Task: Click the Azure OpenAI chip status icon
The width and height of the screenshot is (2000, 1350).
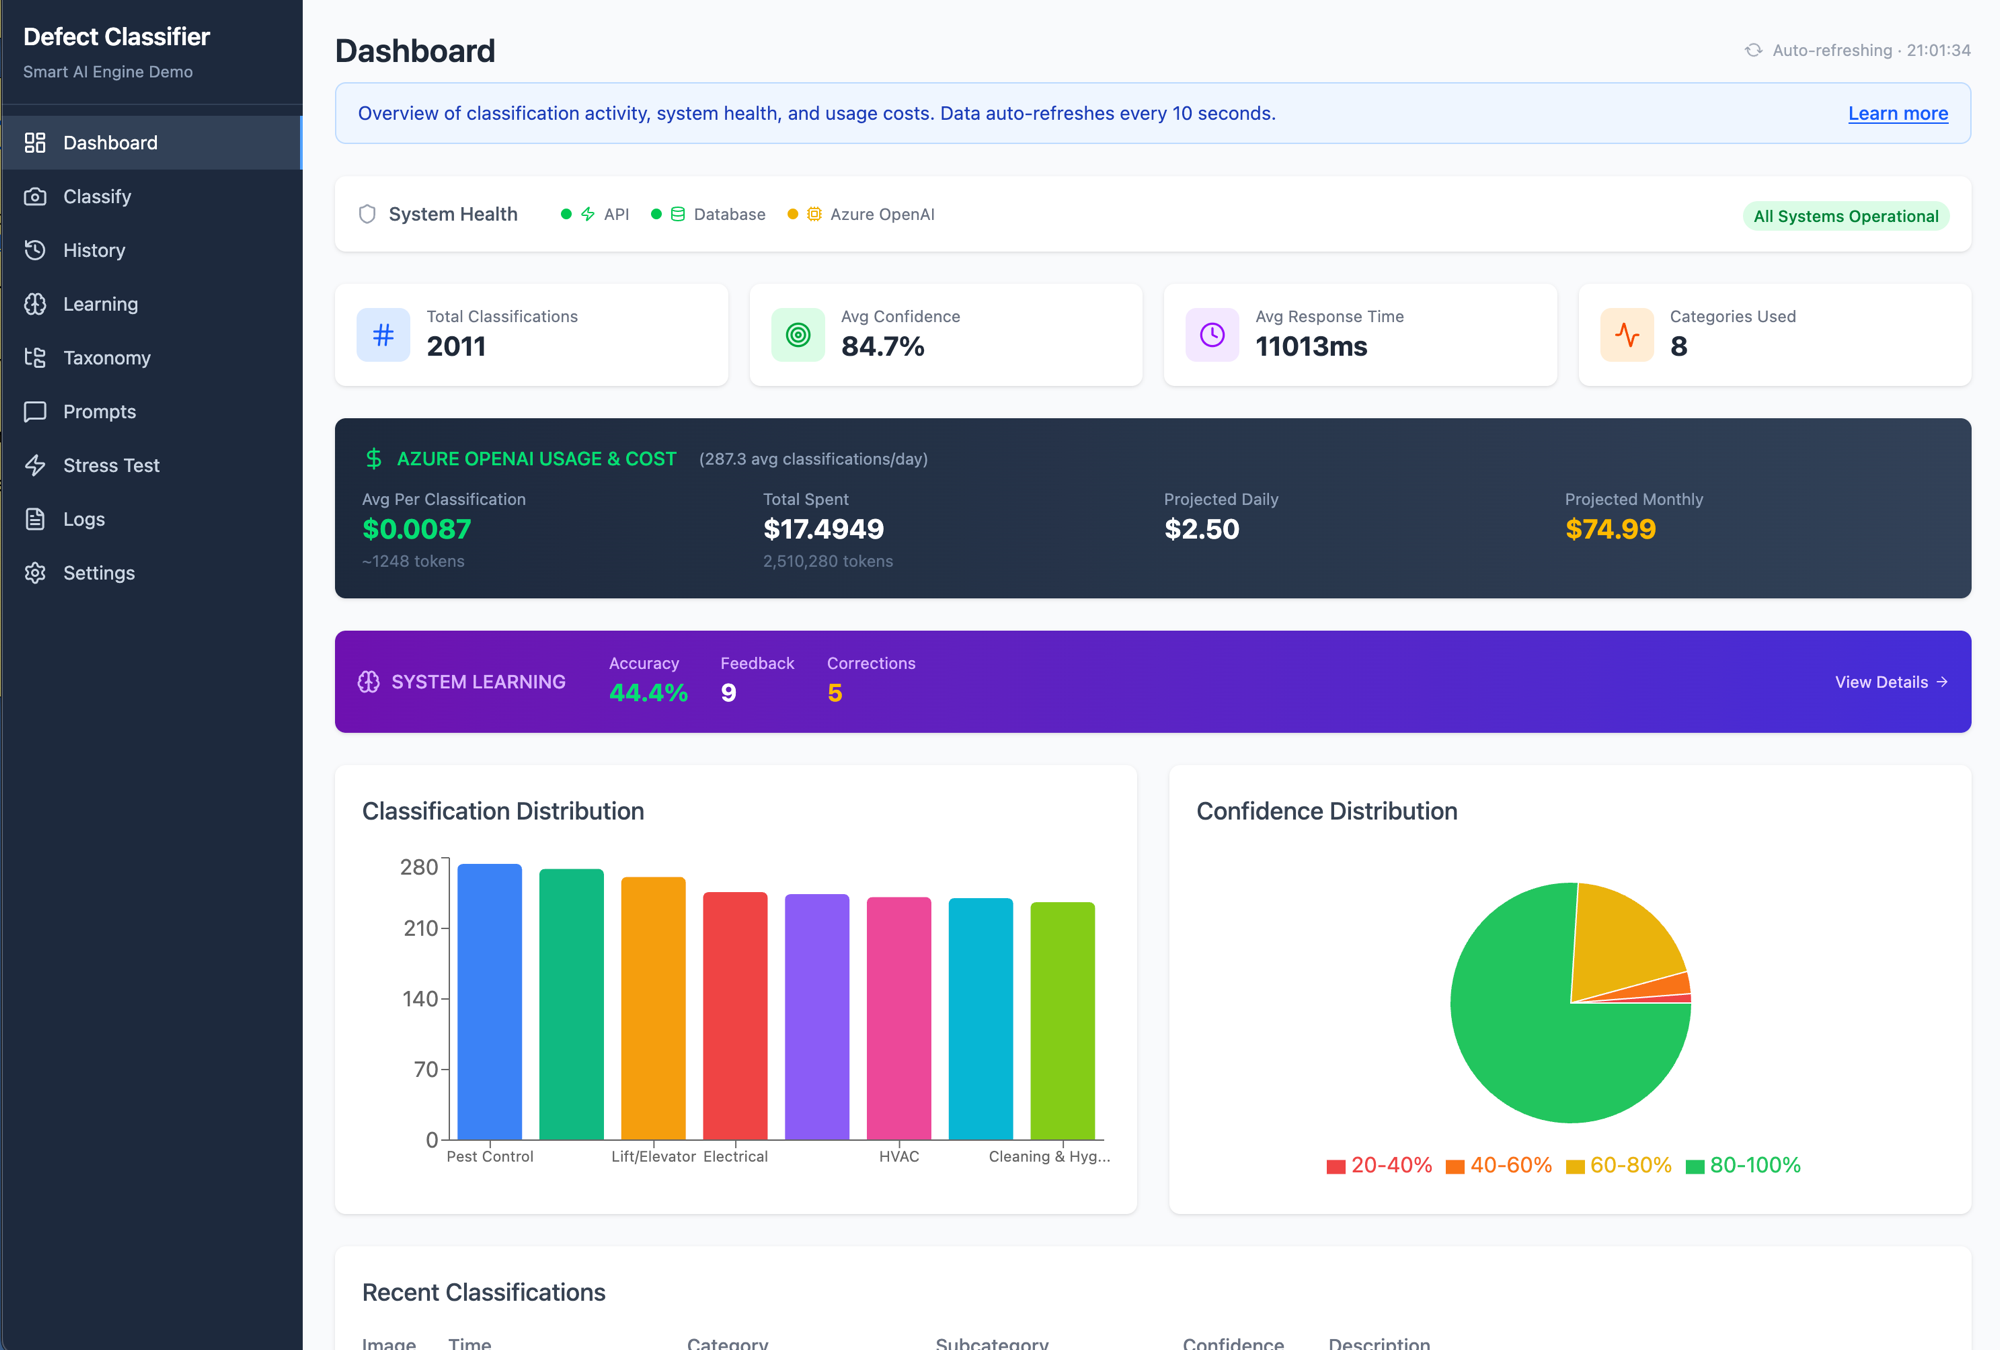Action: (x=814, y=214)
